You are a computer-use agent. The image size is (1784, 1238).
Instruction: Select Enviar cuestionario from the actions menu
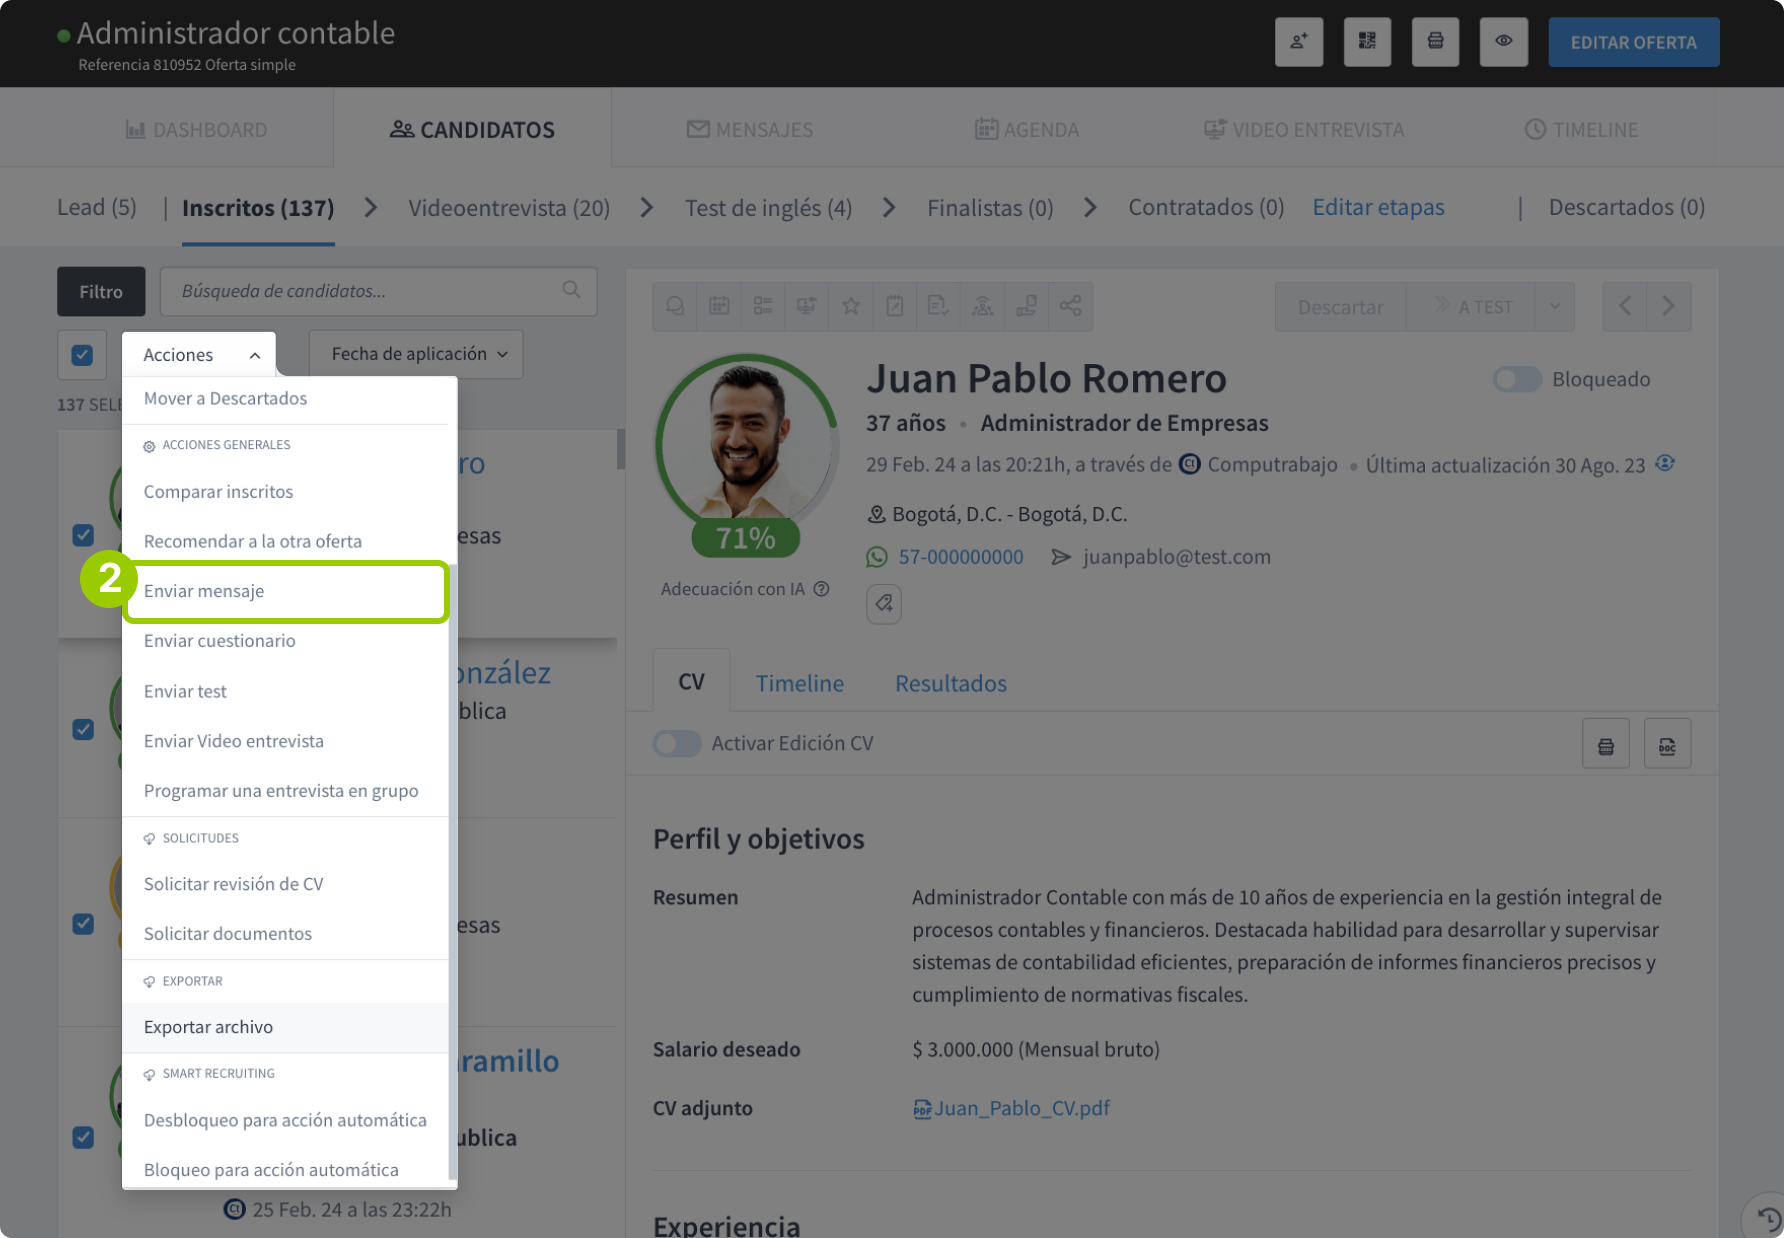point(219,641)
